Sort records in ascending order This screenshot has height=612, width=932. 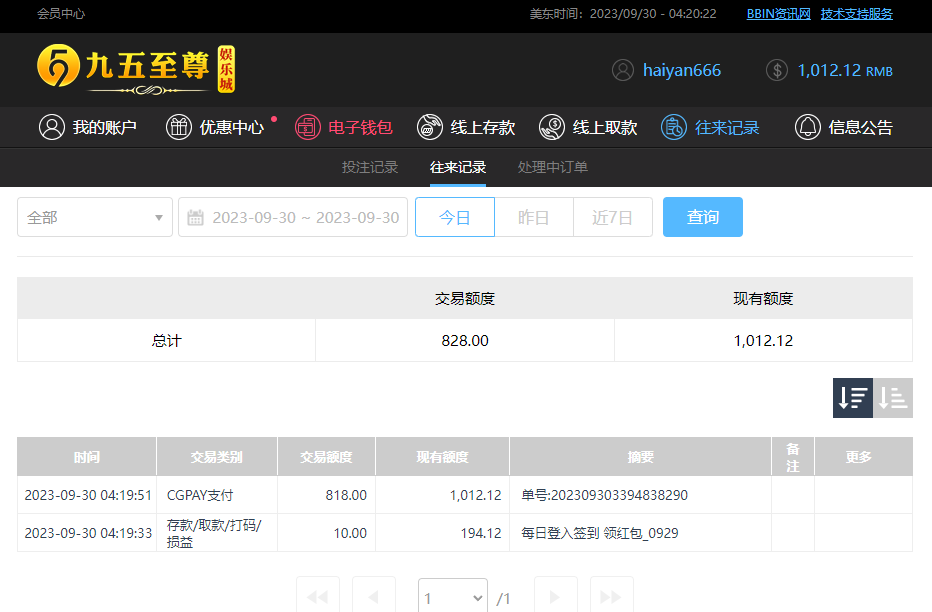click(893, 398)
